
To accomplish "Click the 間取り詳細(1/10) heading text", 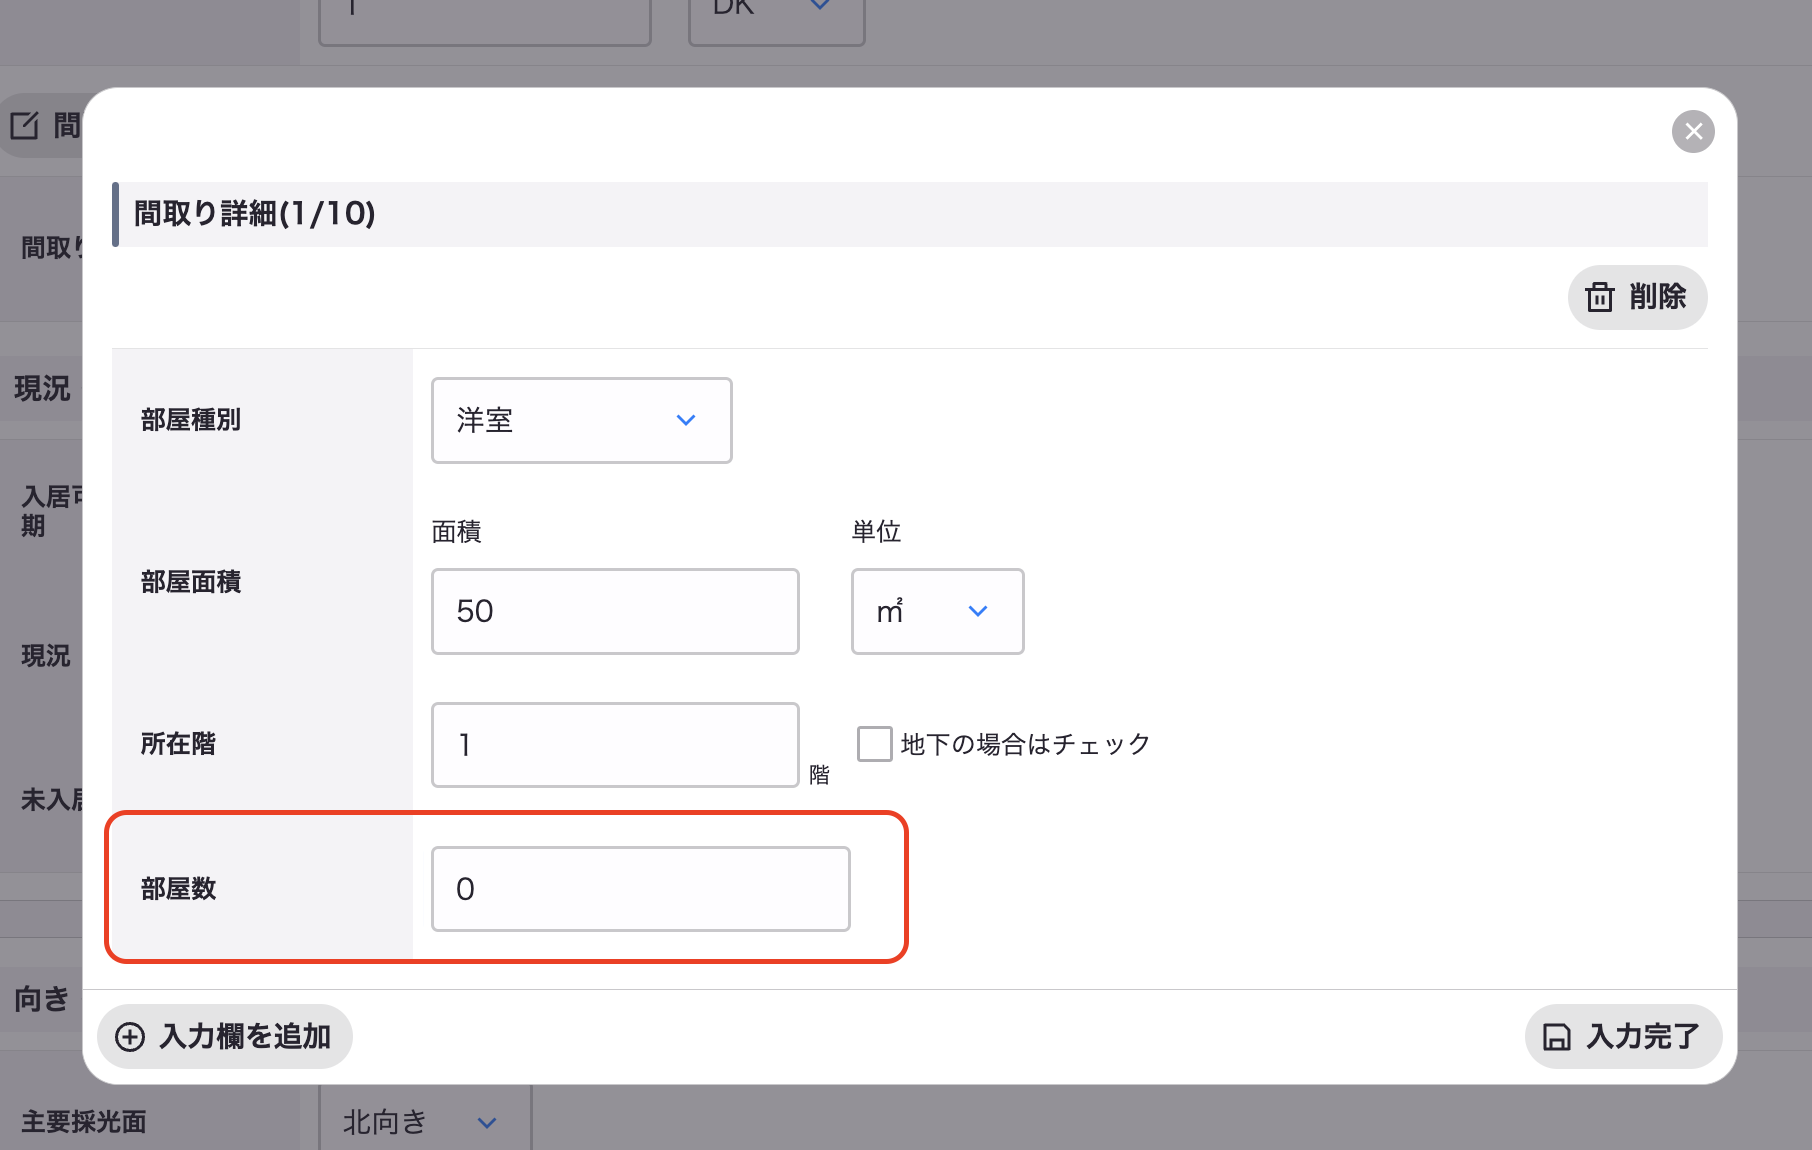I will pos(255,214).
